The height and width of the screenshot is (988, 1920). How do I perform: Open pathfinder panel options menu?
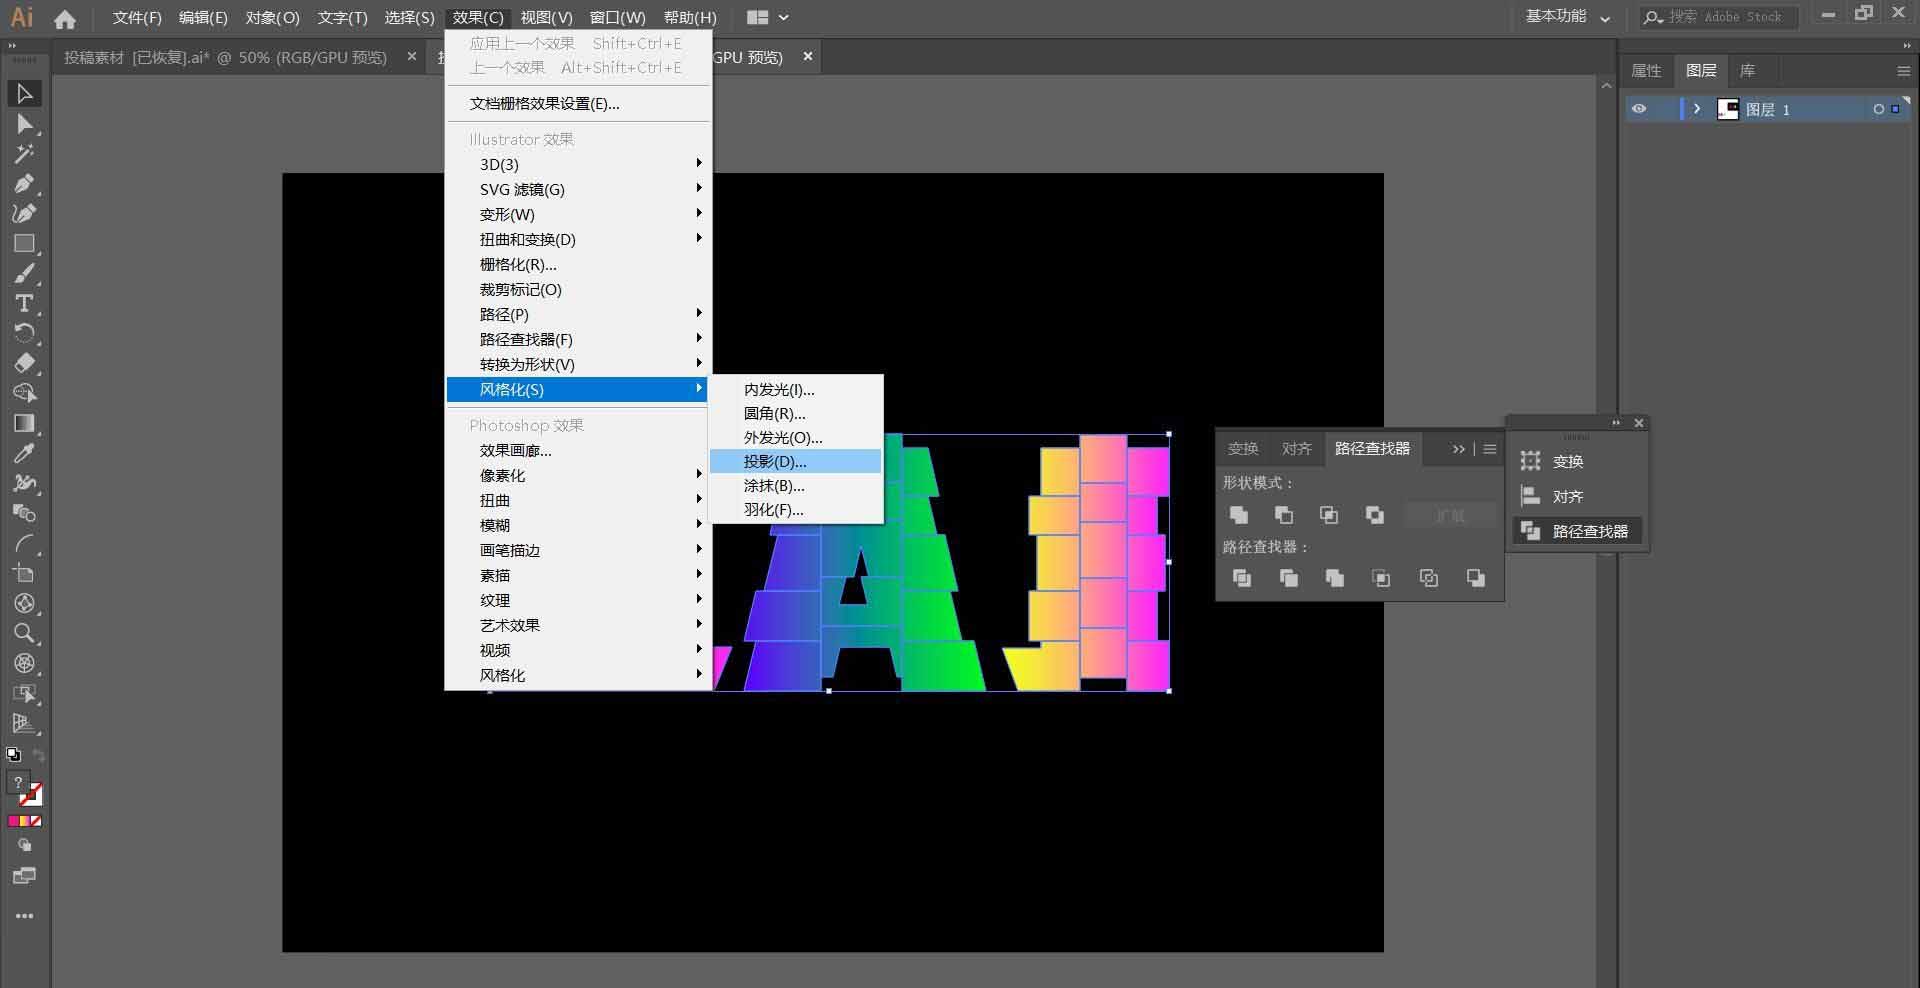[1490, 449]
